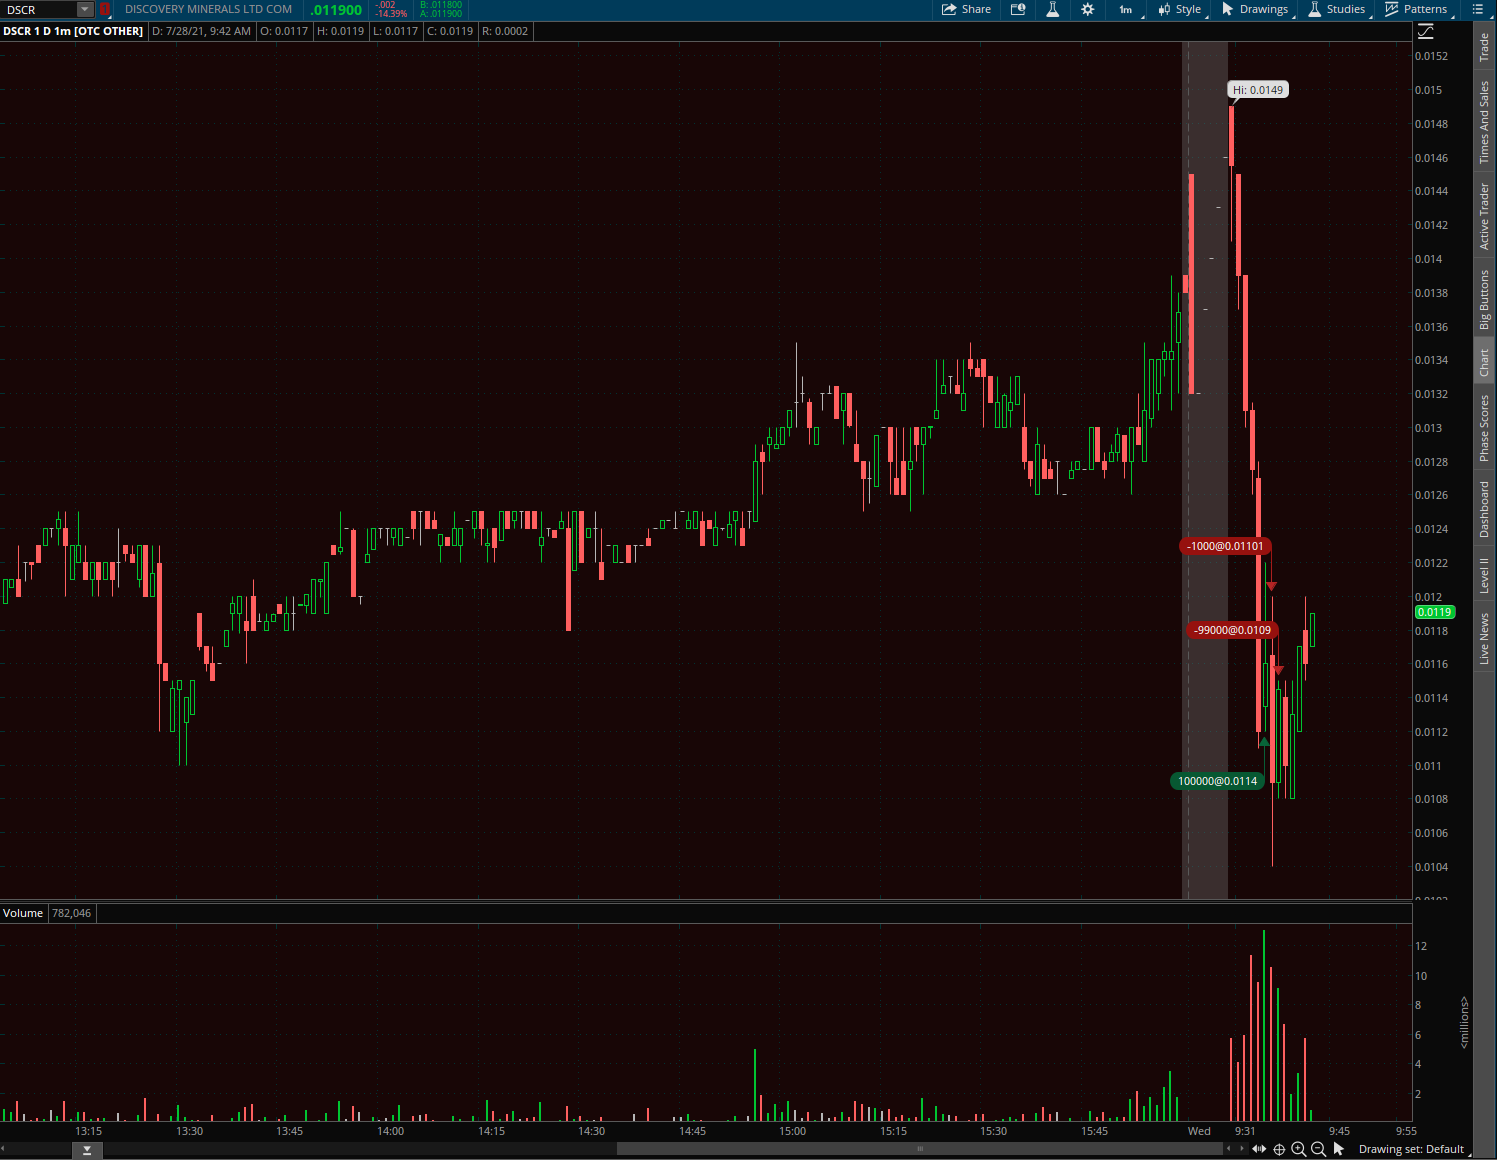1497x1160 pixels.
Task: Click the DSCR 1 D 1m chart title
Action: (73, 31)
